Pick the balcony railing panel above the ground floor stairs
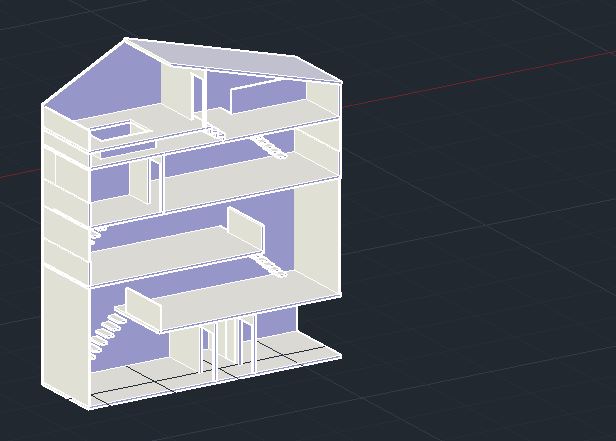Image resolution: width=616 pixels, height=441 pixels. [143, 308]
